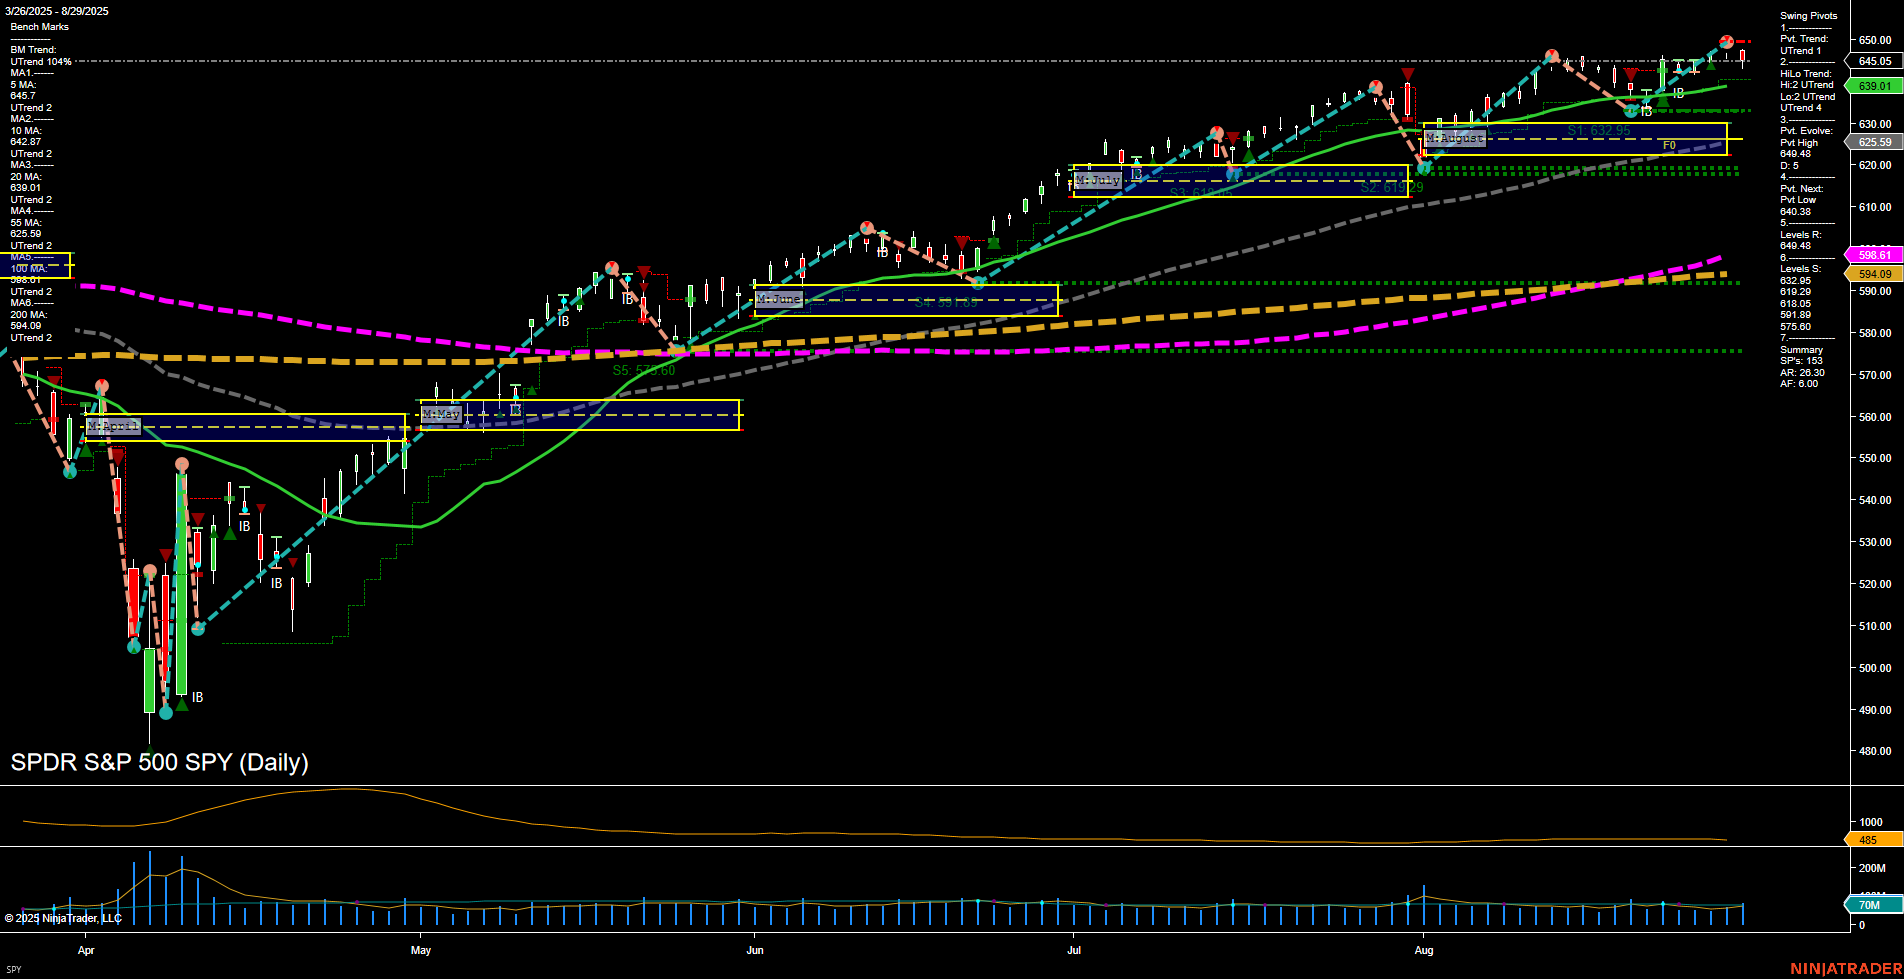The image size is (1904, 979).
Task: Click the magenta 598.61 price axis marker
Action: pos(1875,254)
